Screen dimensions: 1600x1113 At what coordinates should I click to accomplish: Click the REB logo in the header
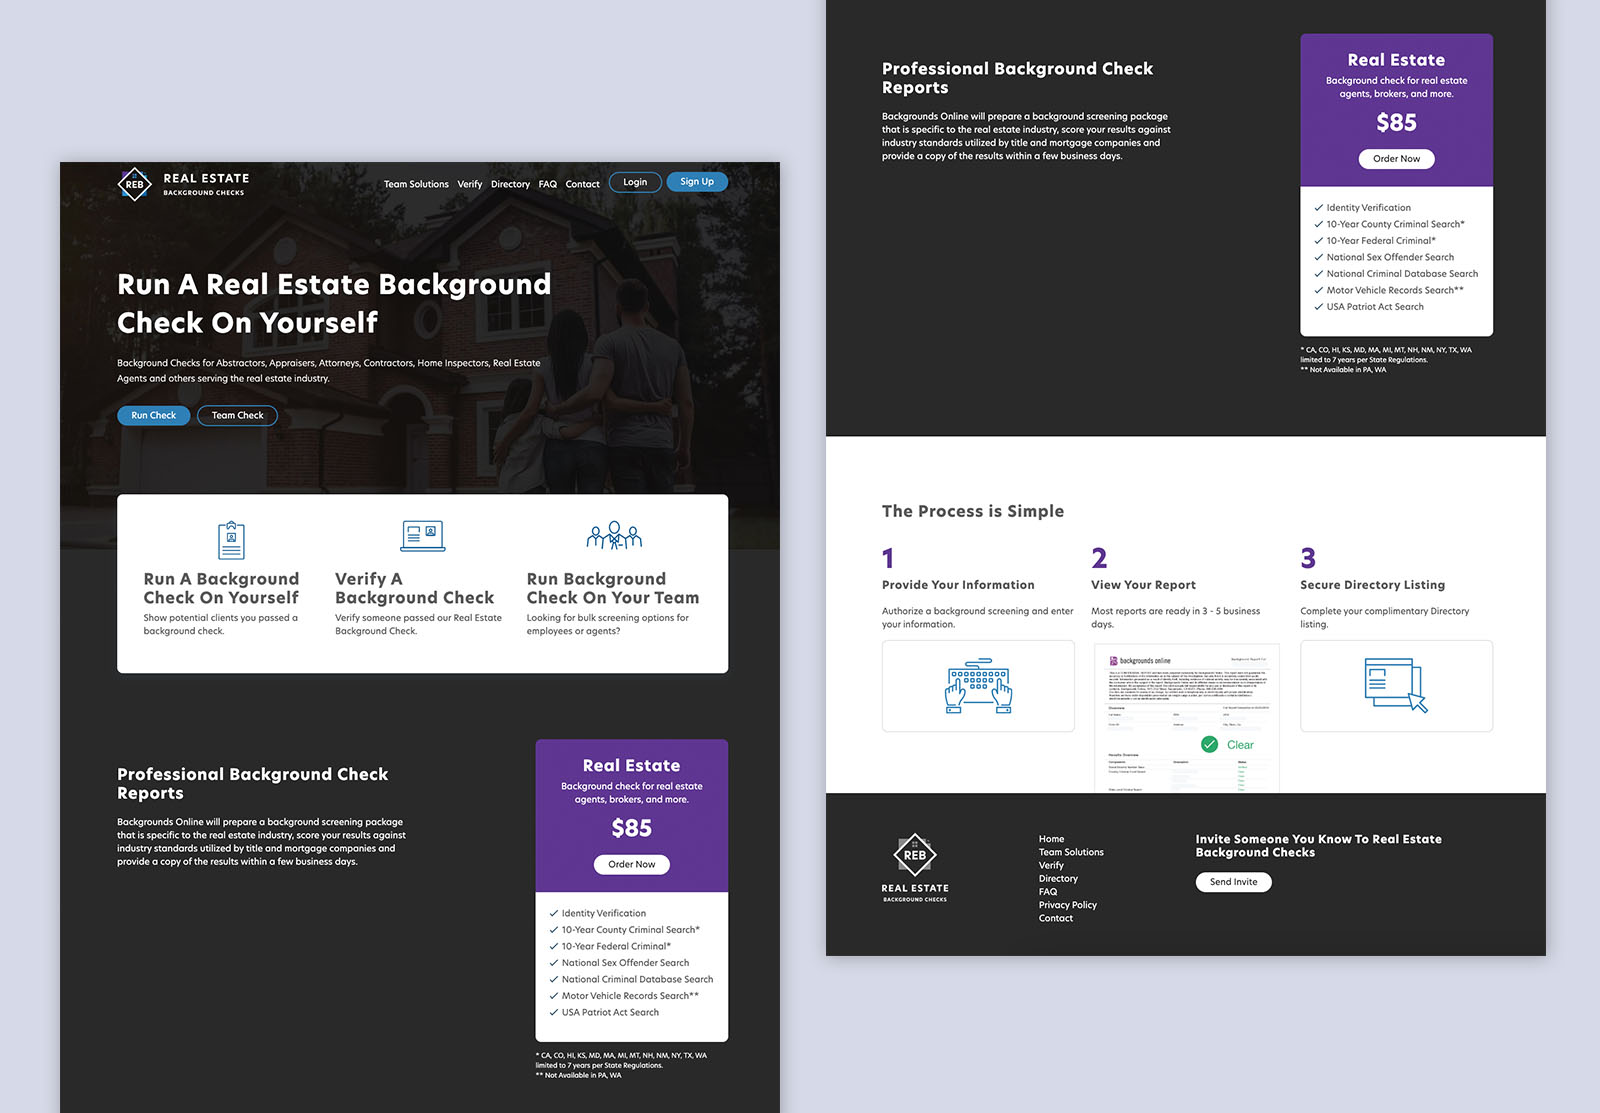coord(135,184)
